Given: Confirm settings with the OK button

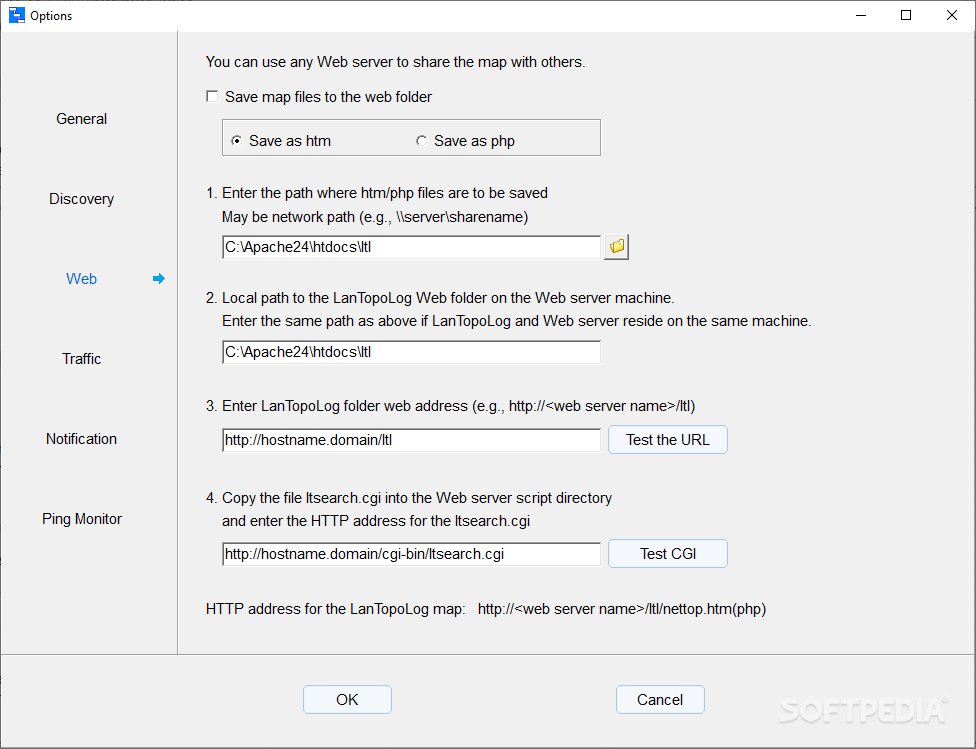Looking at the screenshot, I should [347, 700].
